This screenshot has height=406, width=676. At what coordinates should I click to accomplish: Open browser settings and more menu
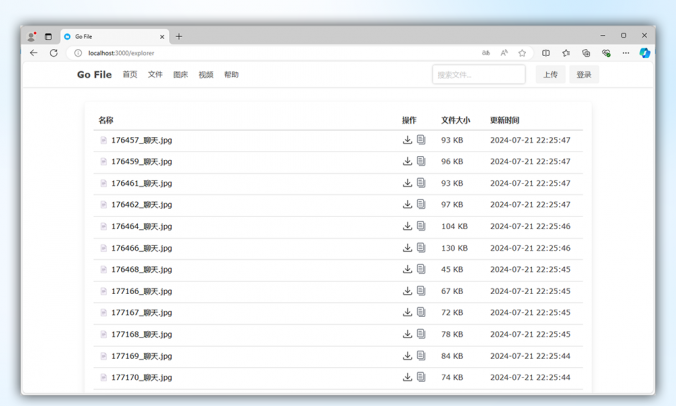626,53
